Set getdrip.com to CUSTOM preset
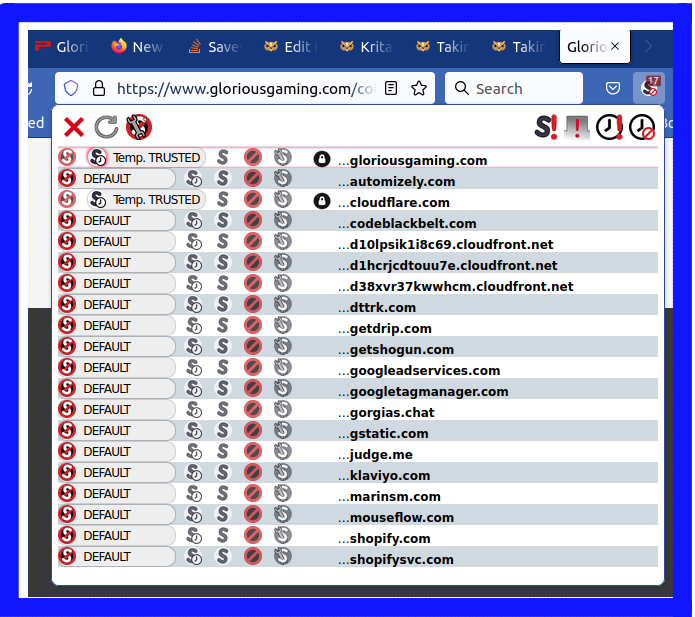 282,326
